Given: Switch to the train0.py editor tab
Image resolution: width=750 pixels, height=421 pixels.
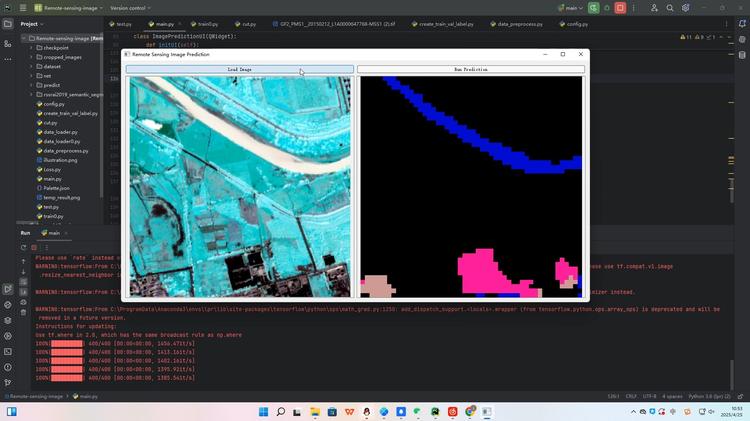Looking at the screenshot, I should click(x=204, y=24).
